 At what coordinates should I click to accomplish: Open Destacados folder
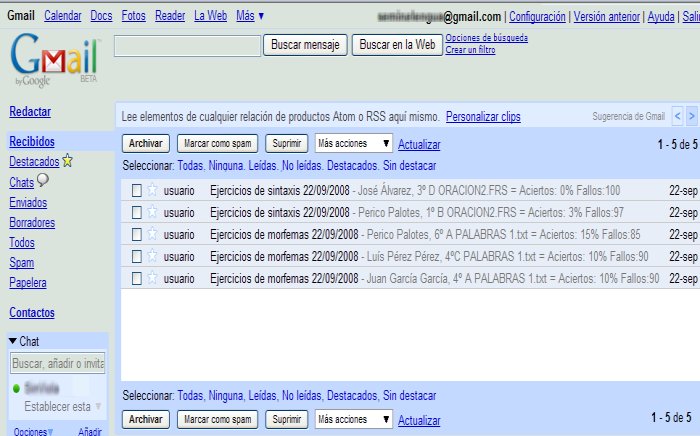(x=34, y=162)
